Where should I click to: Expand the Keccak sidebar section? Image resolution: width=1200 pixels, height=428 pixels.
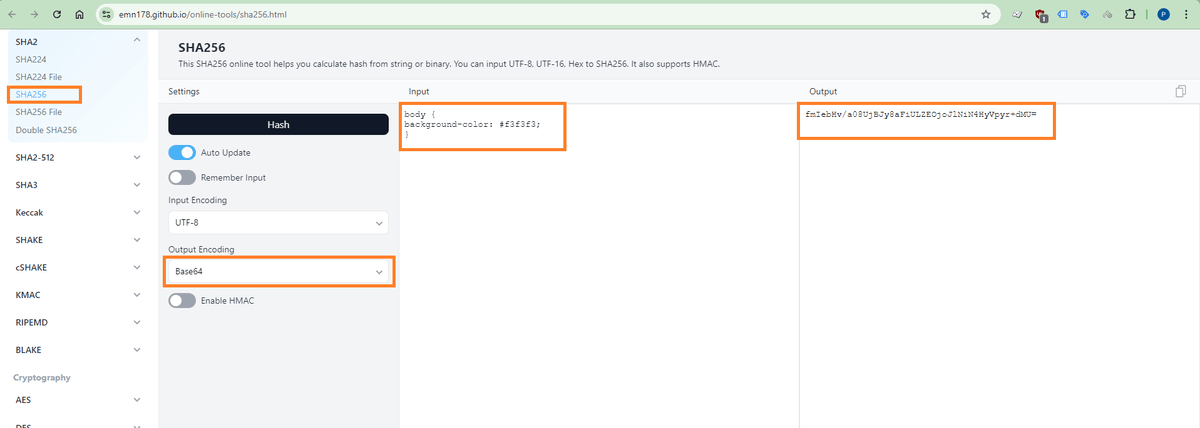pyautogui.click(x=78, y=212)
